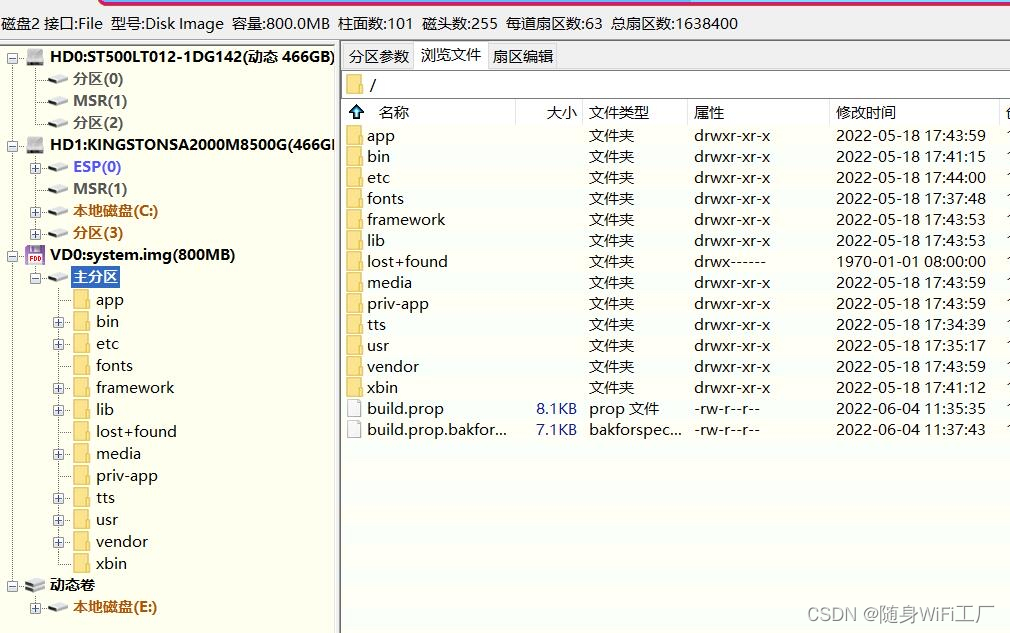Expand the bin folder in tree
1010x633 pixels.
tap(59, 322)
